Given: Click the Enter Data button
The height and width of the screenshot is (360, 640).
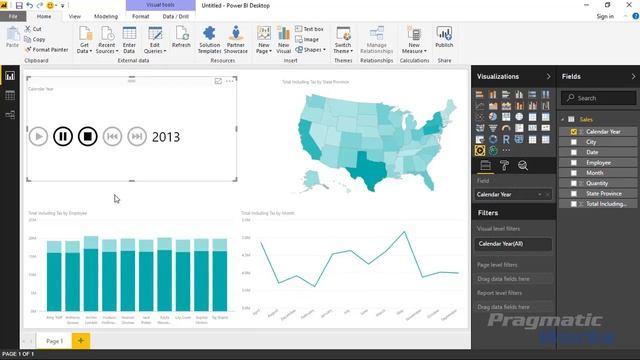Looking at the screenshot, I should 129,40.
